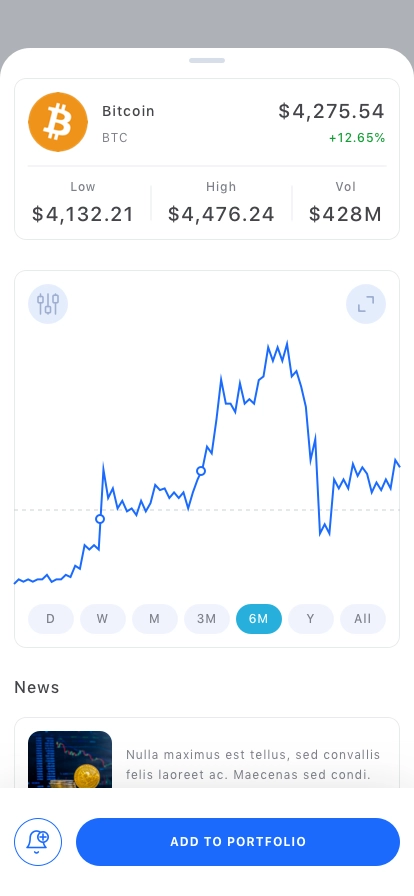Show the Y yearly chart range
The width and height of the screenshot is (414, 896).
click(x=311, y=619)
